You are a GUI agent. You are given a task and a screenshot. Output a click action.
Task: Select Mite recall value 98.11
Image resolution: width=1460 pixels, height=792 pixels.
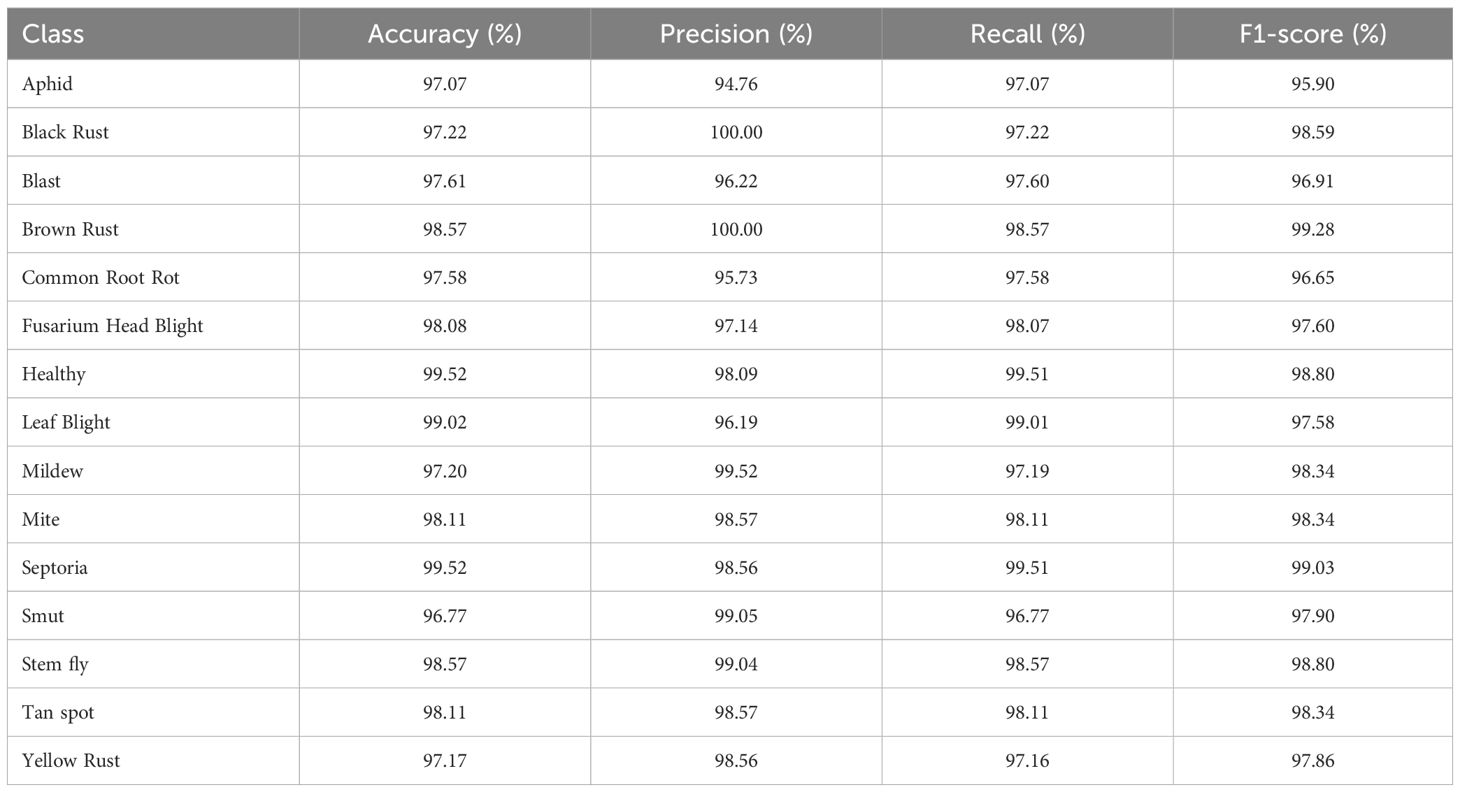(x=1027, y=519)
